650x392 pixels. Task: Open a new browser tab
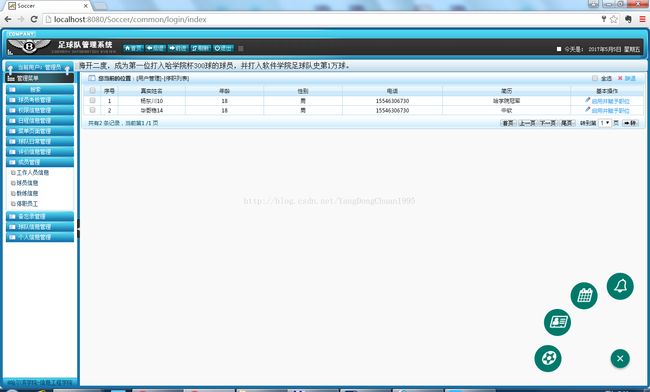[101, 6]
